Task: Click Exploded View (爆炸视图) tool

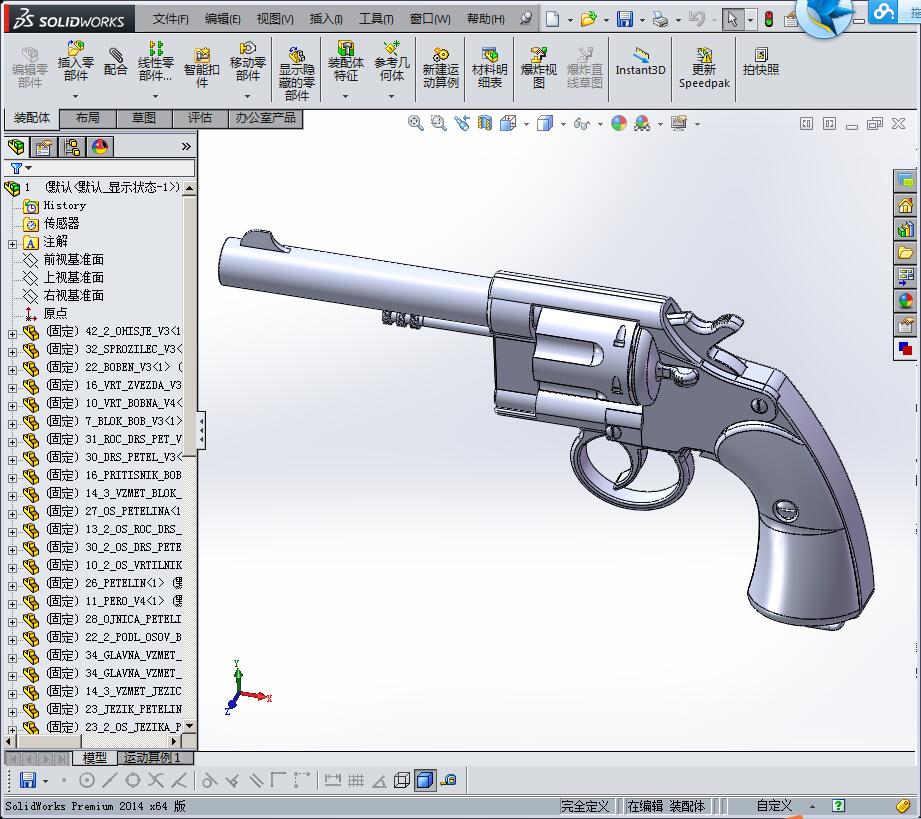Action: pos(538,68)
